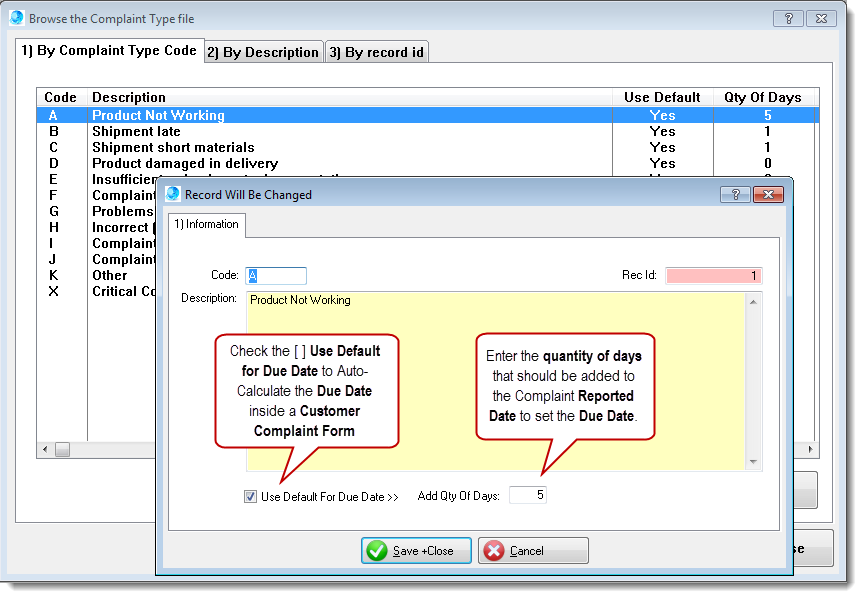Switch to the By record id tab
862x598 pixels.
click(x=377, y=52)
